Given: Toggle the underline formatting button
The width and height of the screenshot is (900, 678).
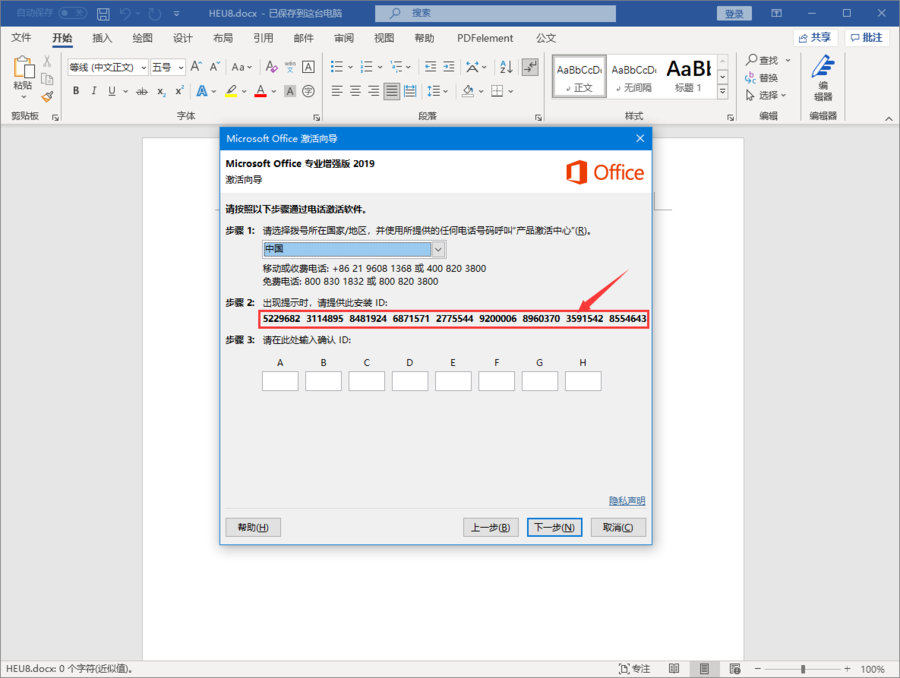Looking at the screenshot, I should click(x=112, y=91).
